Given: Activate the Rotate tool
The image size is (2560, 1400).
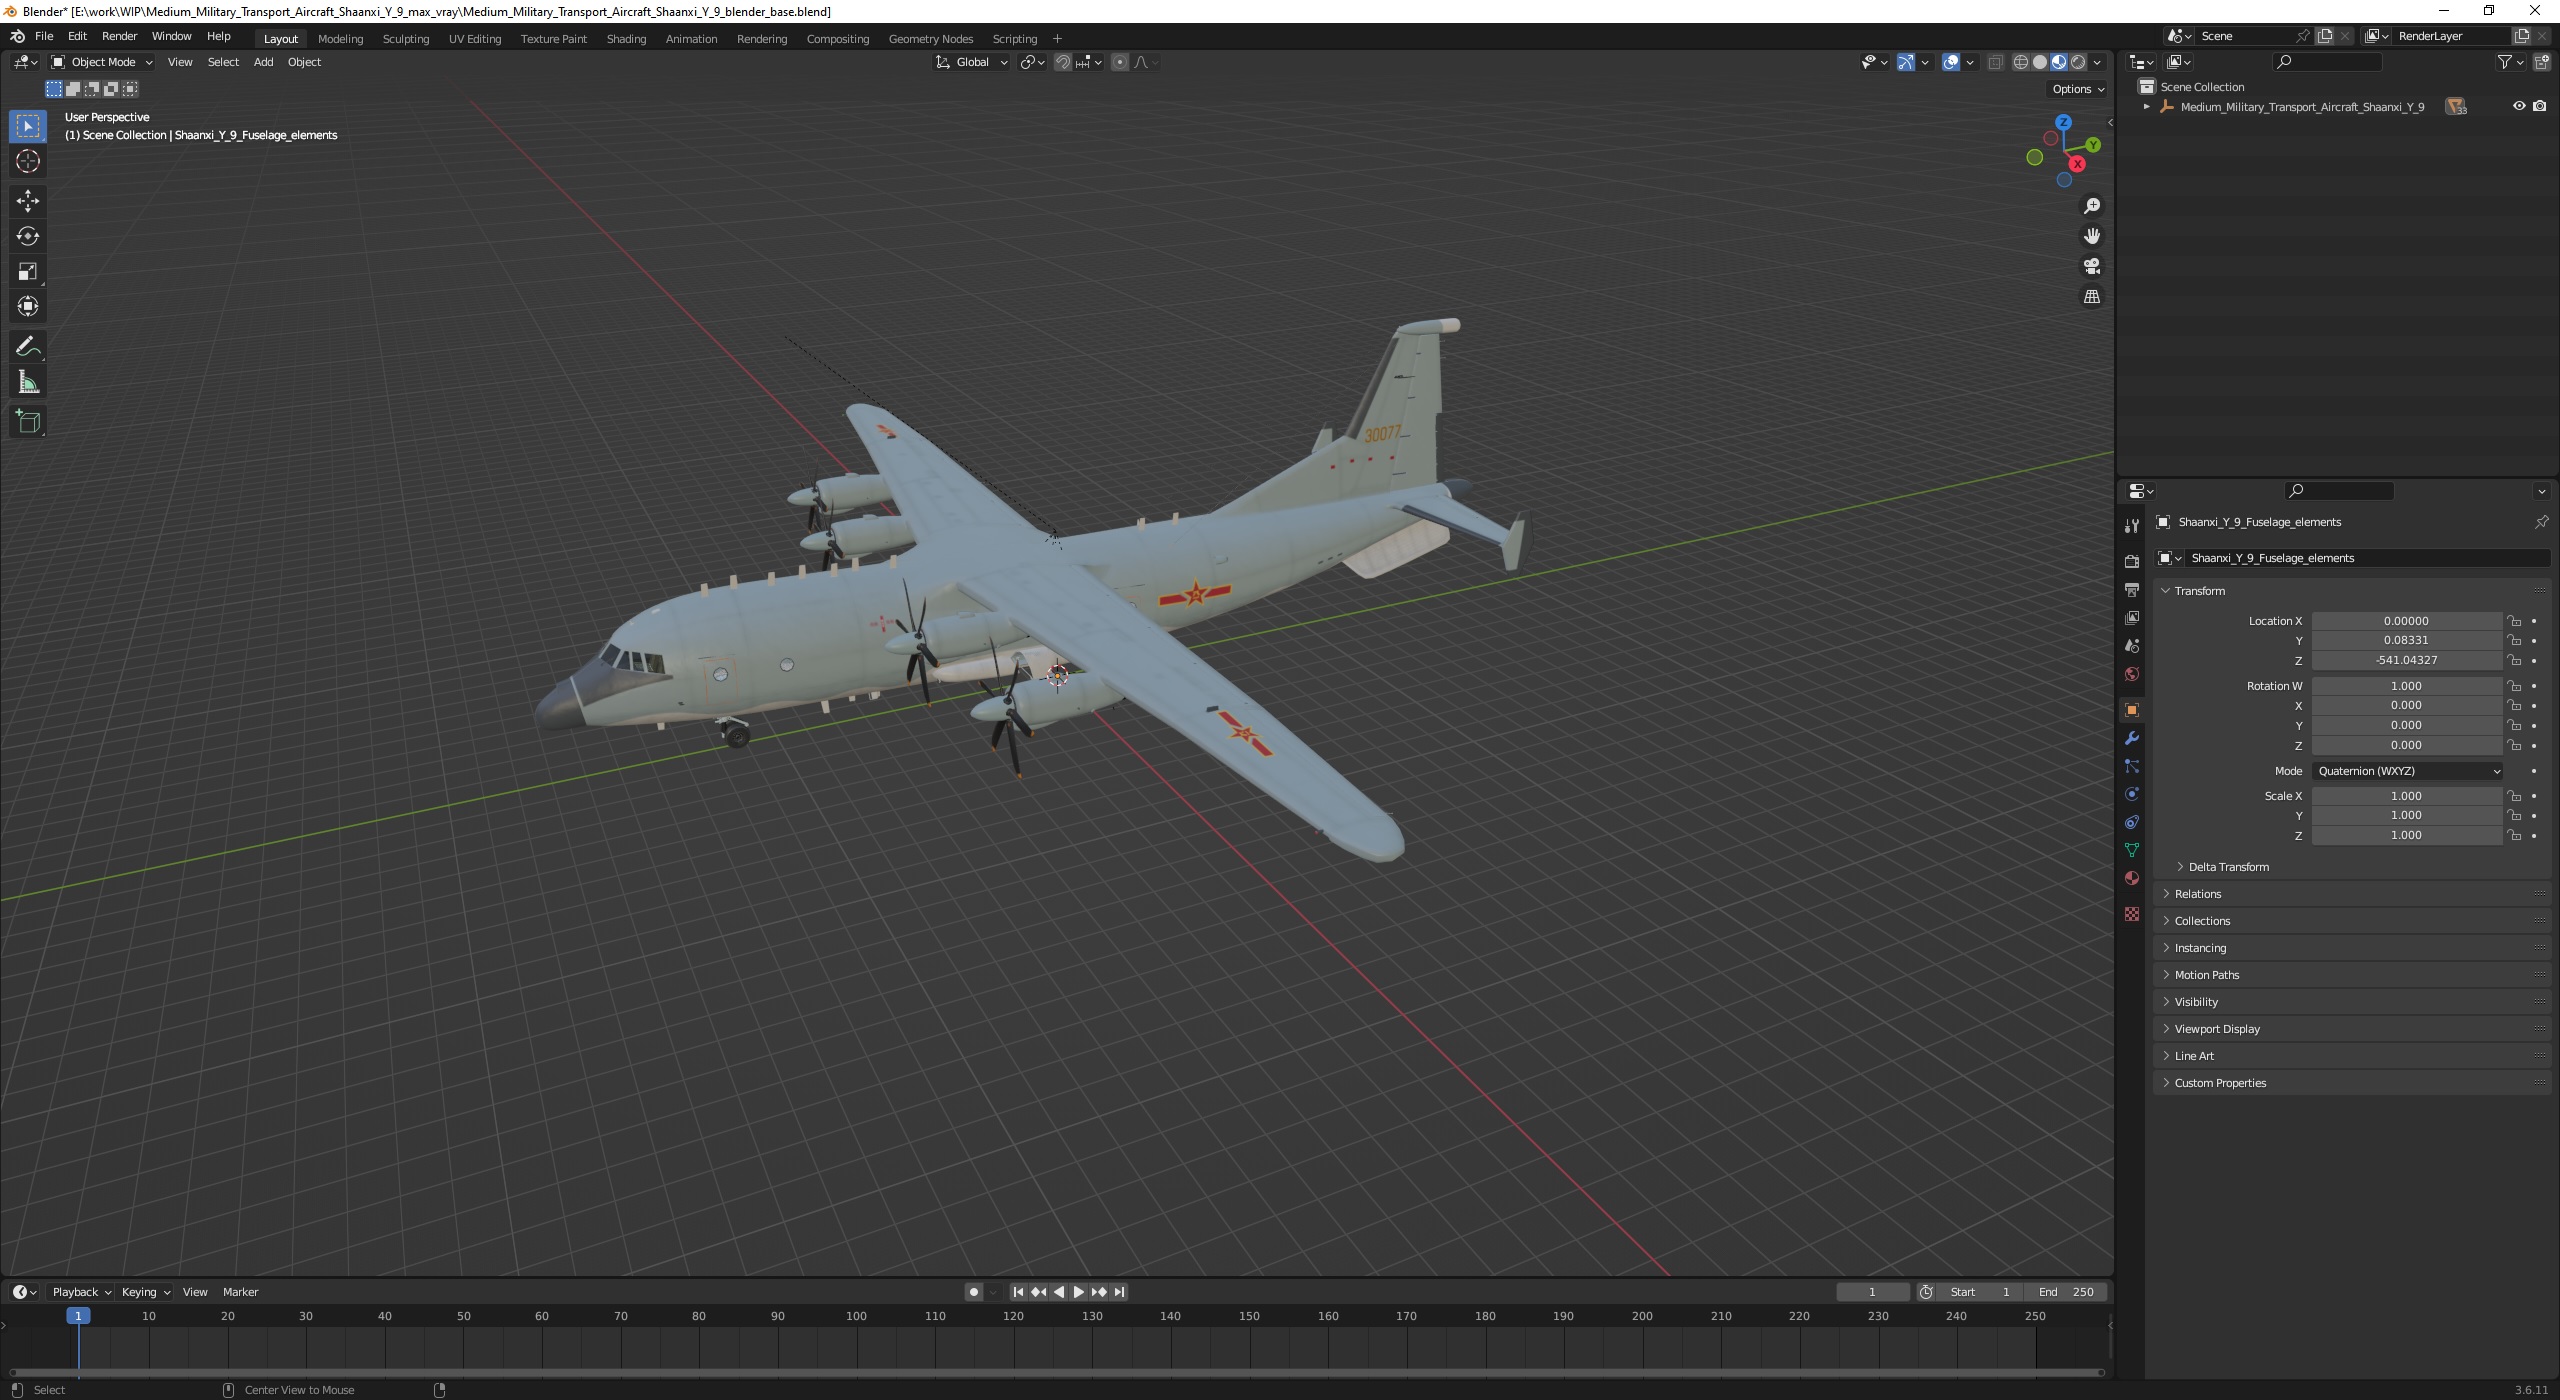Looking at the screenshot, I should [x=28, y=236].
